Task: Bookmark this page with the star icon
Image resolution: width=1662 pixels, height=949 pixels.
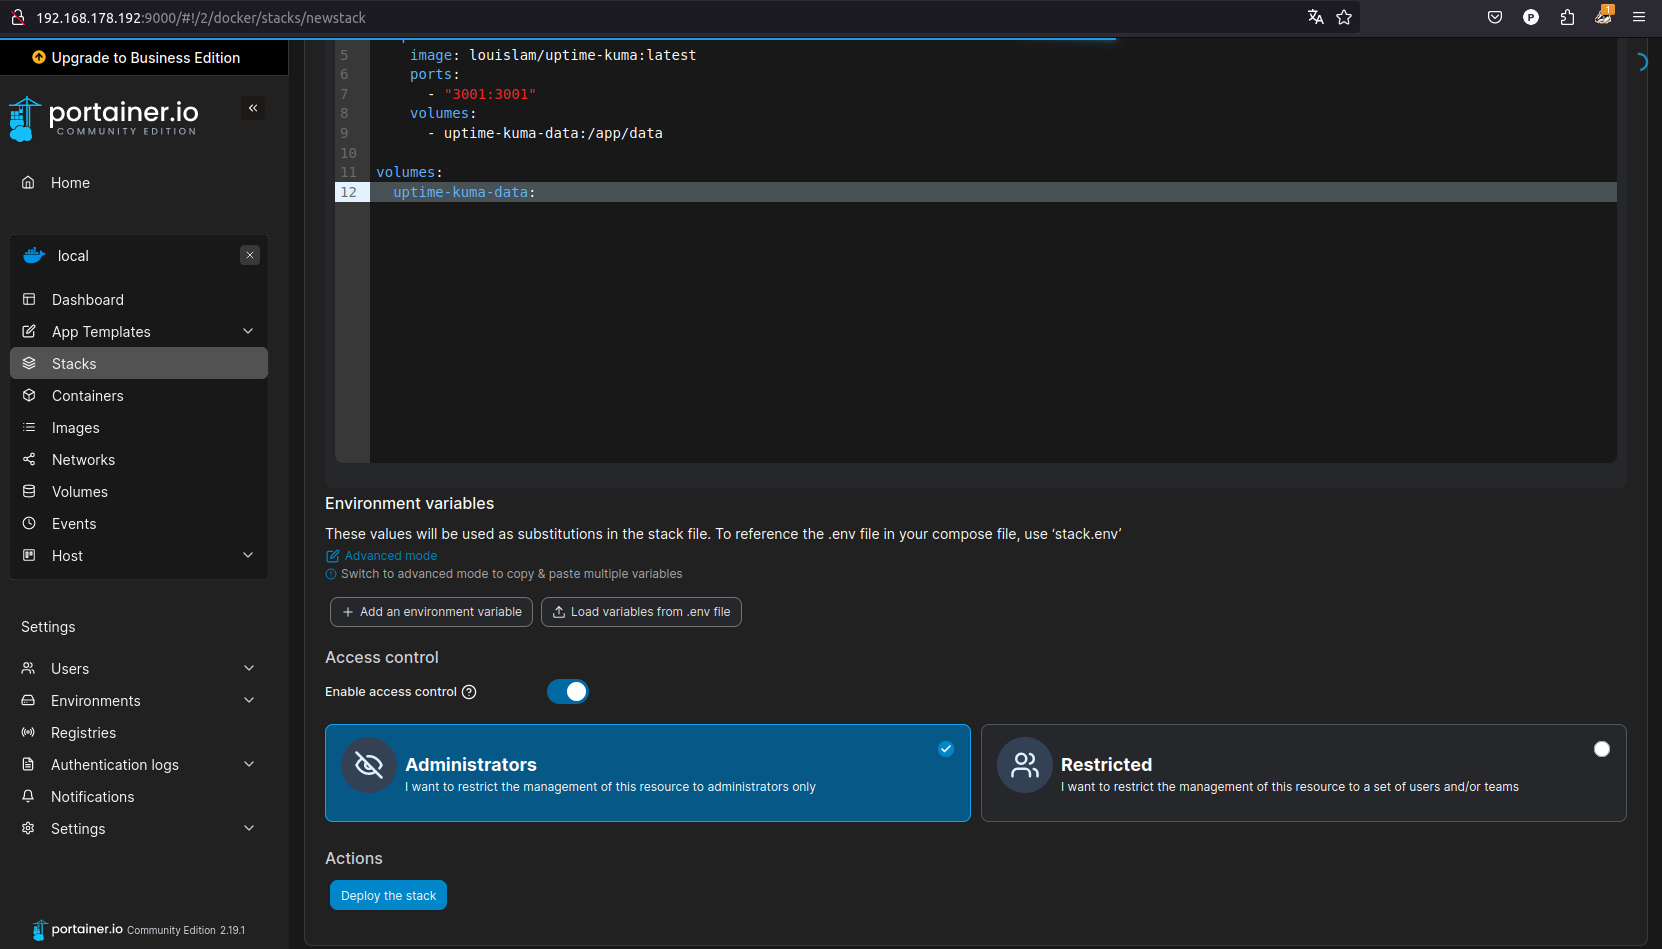Action: tap(1344, 17)
